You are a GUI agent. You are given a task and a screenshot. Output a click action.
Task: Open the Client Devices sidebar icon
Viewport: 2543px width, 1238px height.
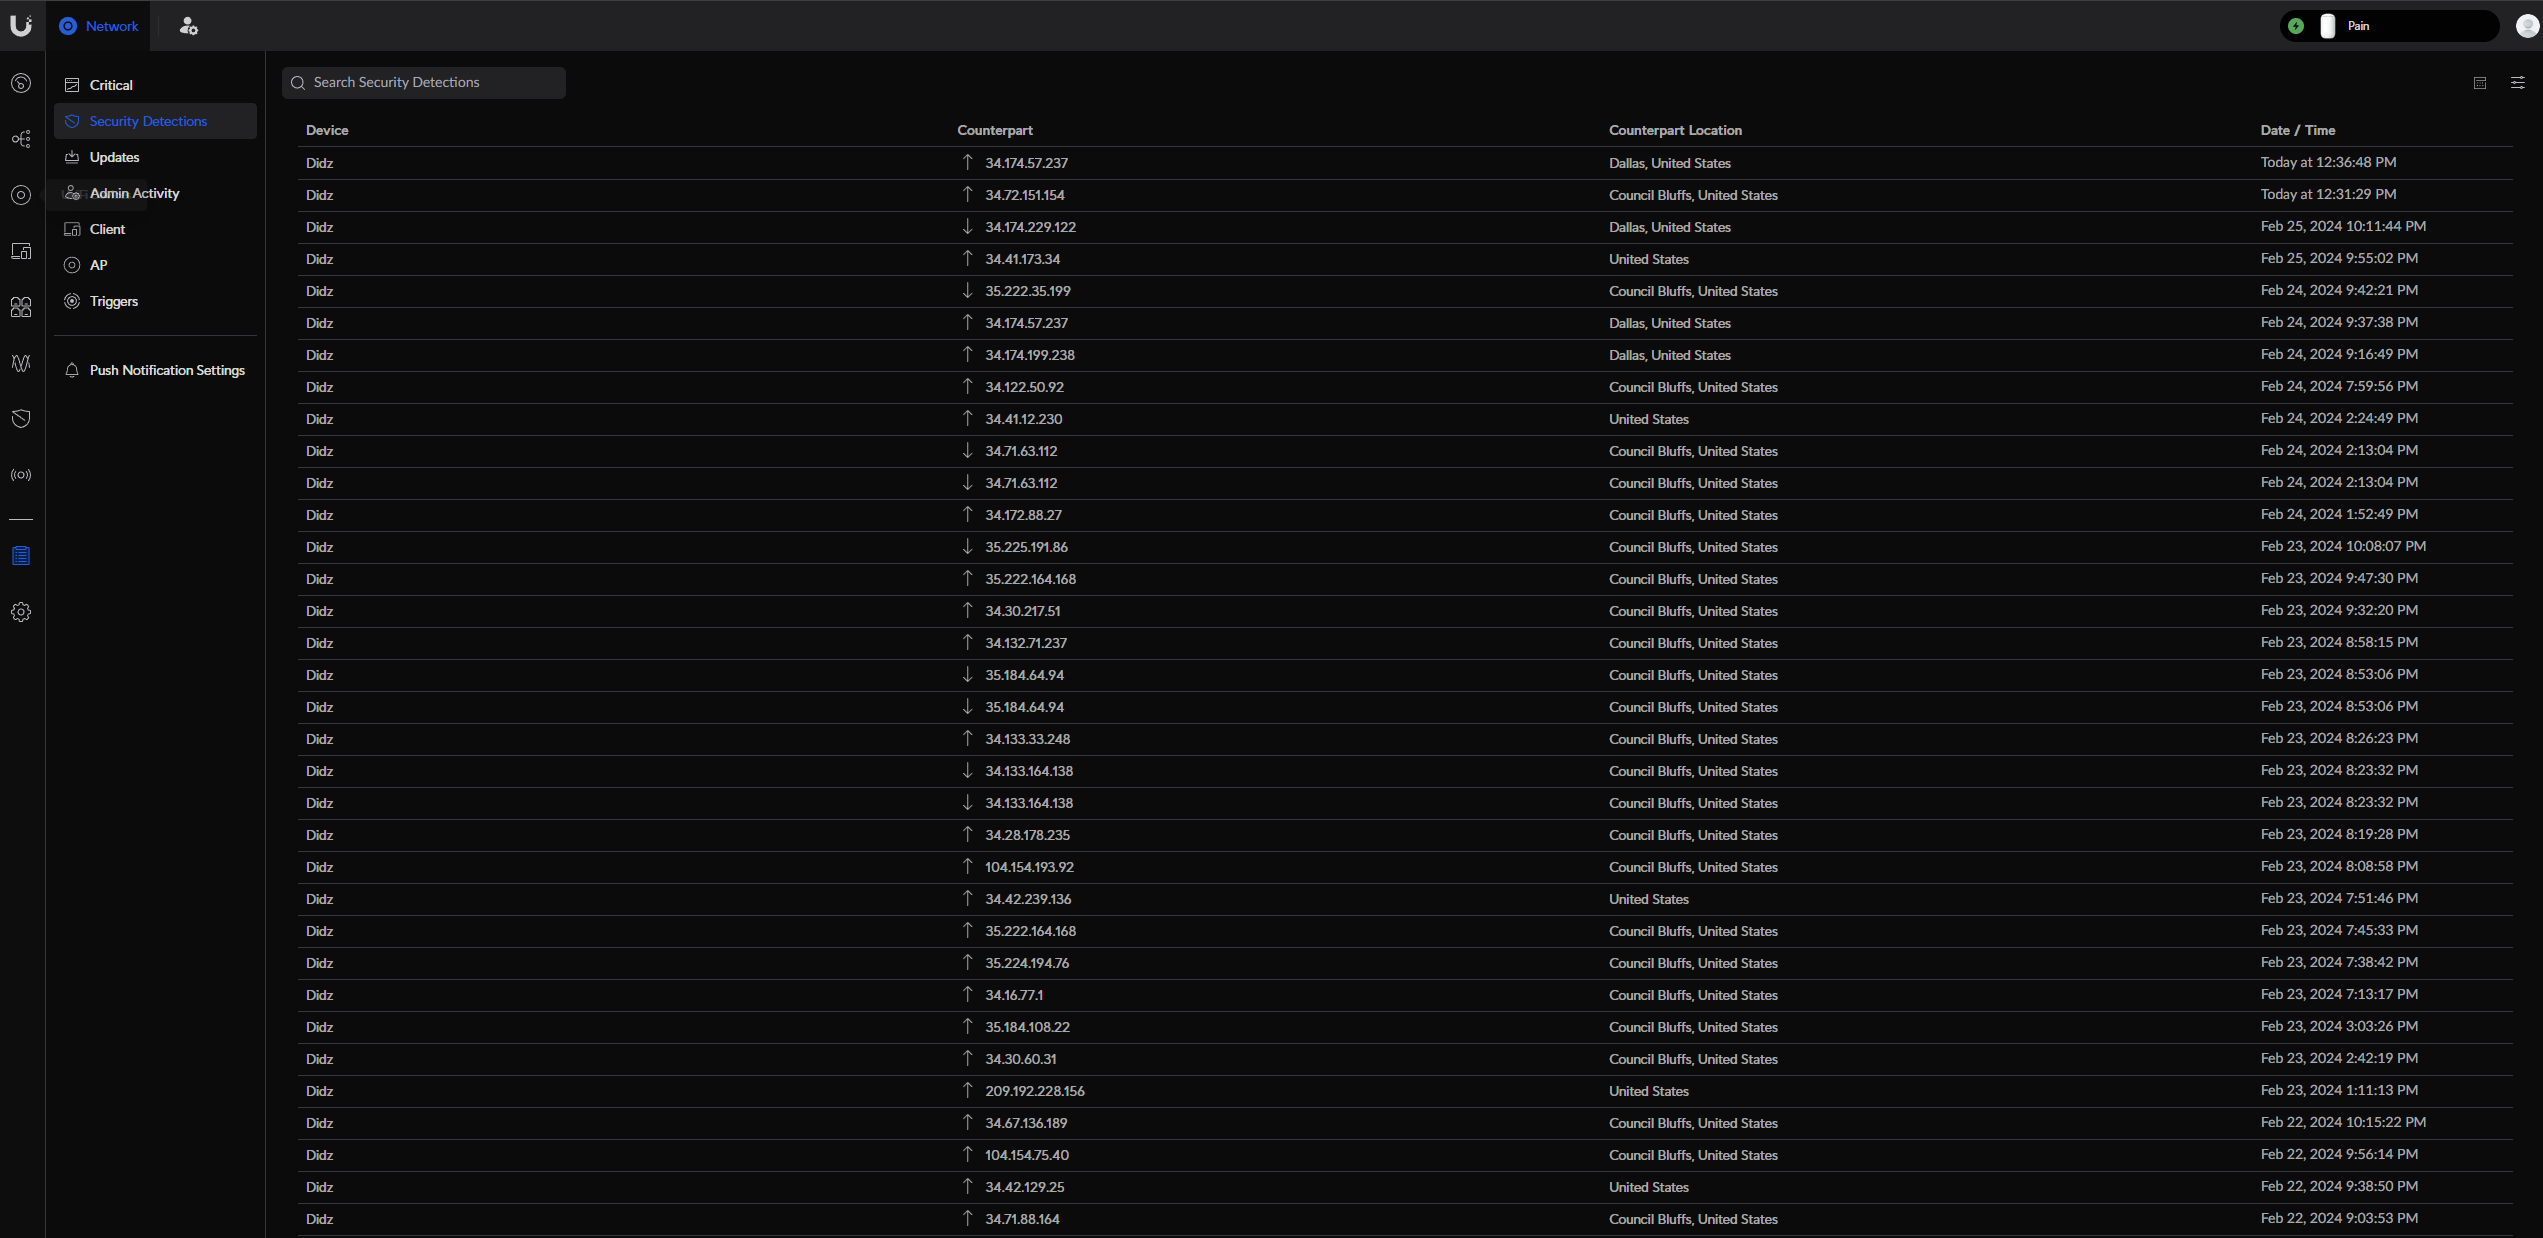(x=21, y=251)
